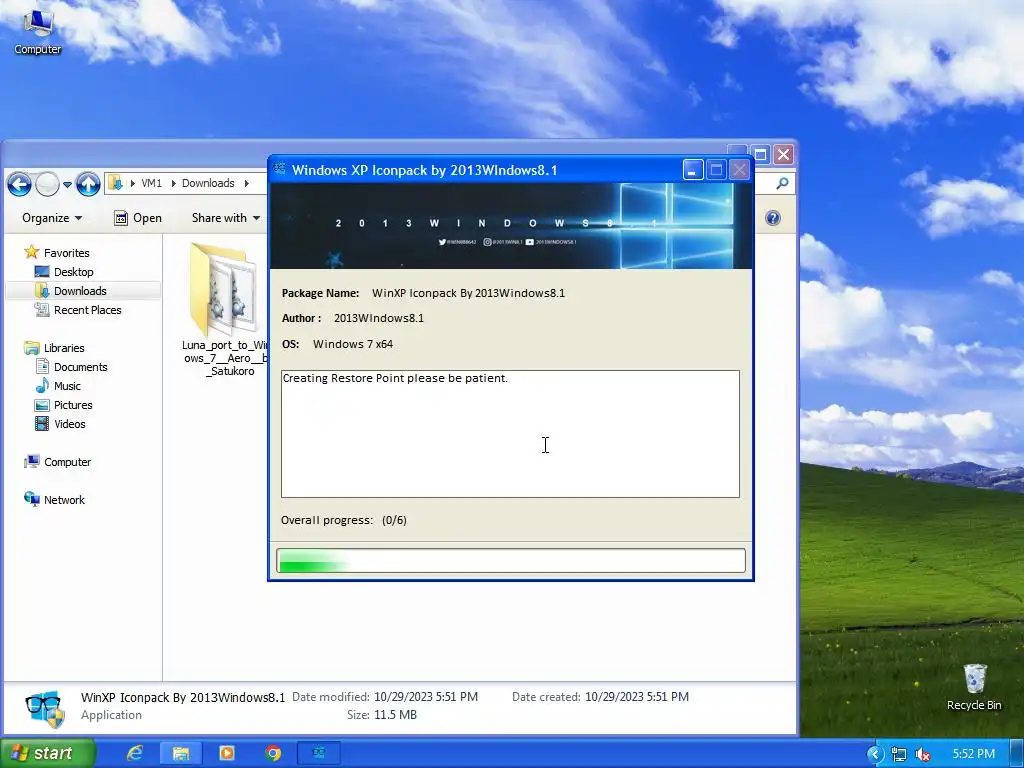Click the Music note icon
The height and width of the screenshot is (768, 1024).
42,385
